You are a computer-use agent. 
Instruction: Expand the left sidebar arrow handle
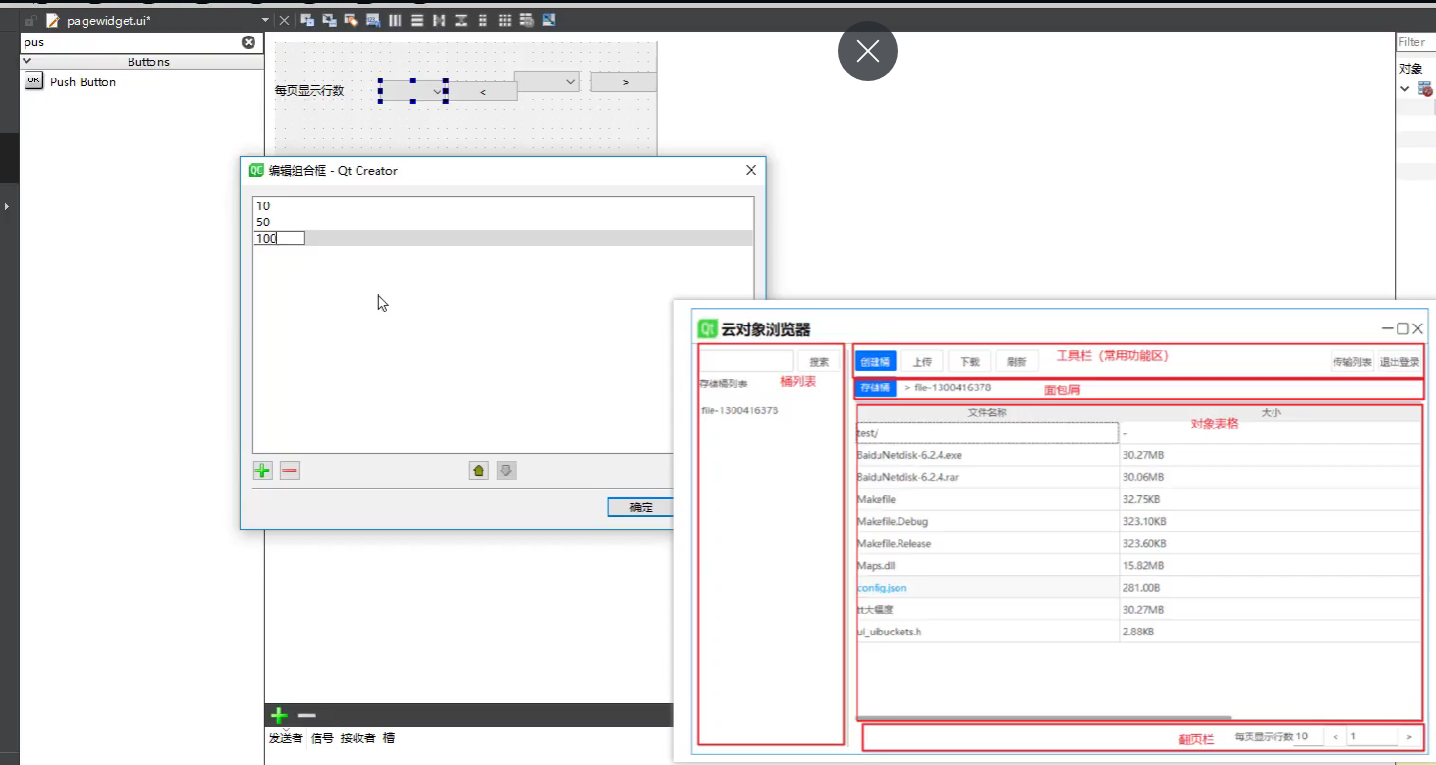[x=7, y=206]
